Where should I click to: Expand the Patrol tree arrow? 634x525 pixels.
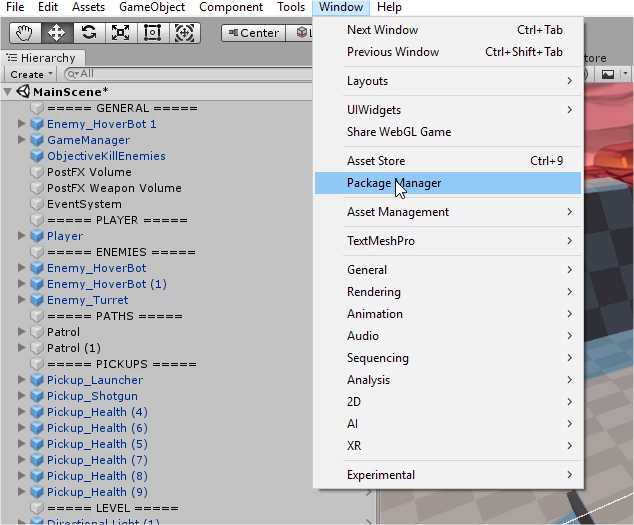coord(22,332)
